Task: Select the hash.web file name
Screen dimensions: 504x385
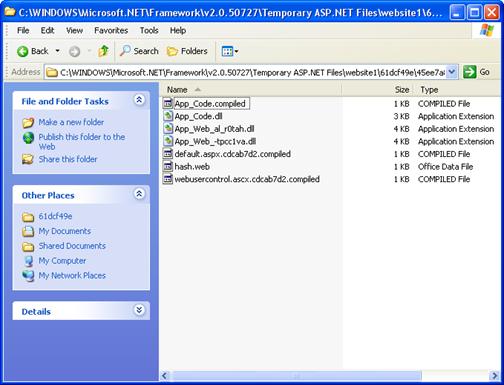Action: [192, 167]
